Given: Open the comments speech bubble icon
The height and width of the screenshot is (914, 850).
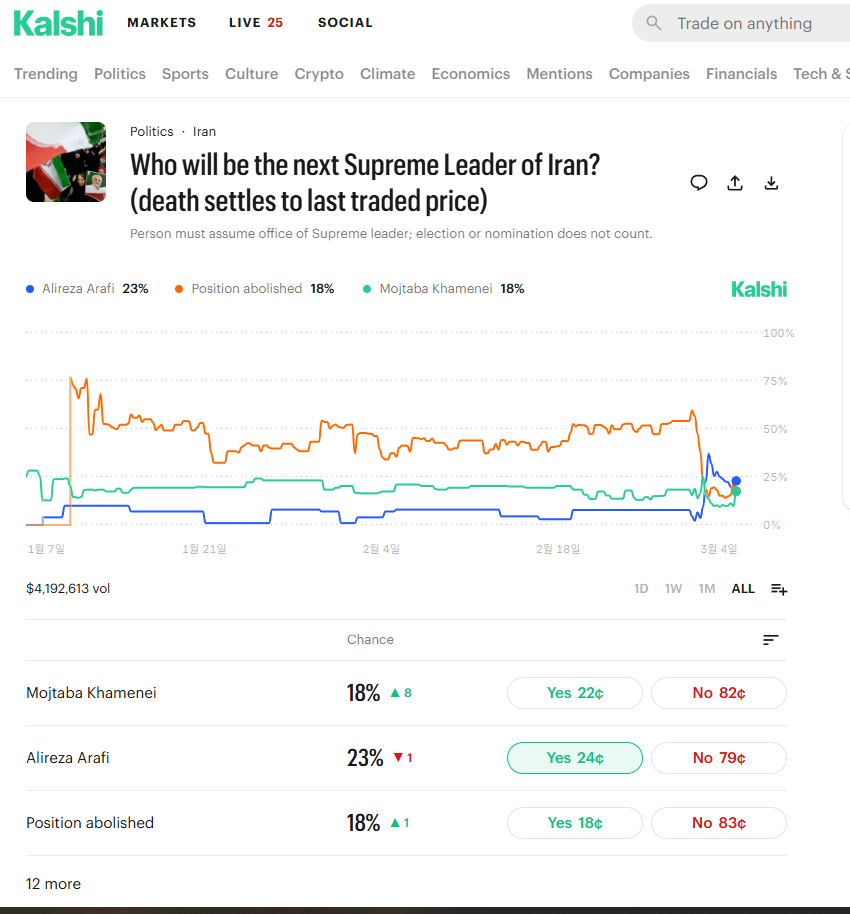Looking at the screenshot, I should tap(698, 183).
